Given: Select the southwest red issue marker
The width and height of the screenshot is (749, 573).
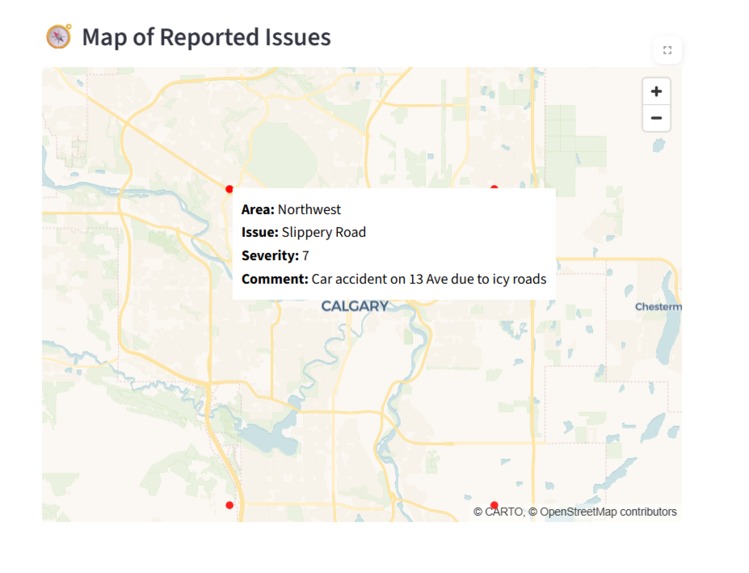Looking at the screenshot, I should [229, 505].
